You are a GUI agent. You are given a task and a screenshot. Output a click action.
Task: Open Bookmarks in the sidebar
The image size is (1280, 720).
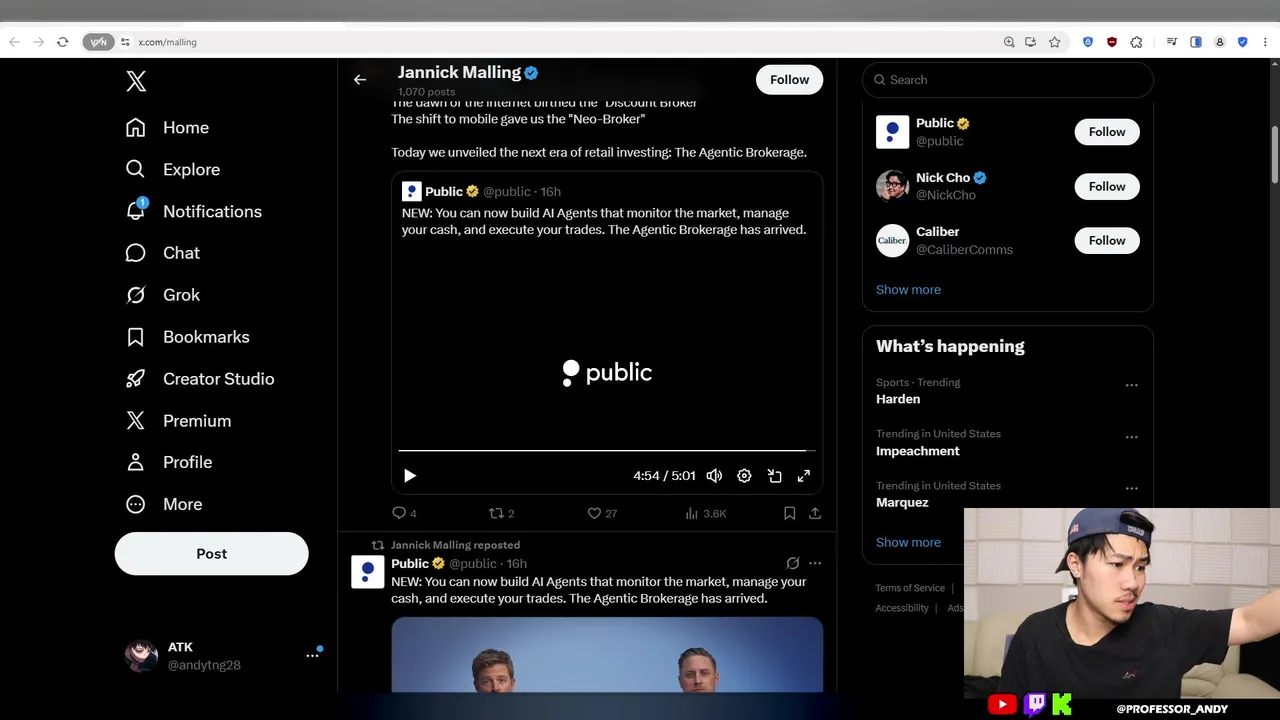(187, 337)
